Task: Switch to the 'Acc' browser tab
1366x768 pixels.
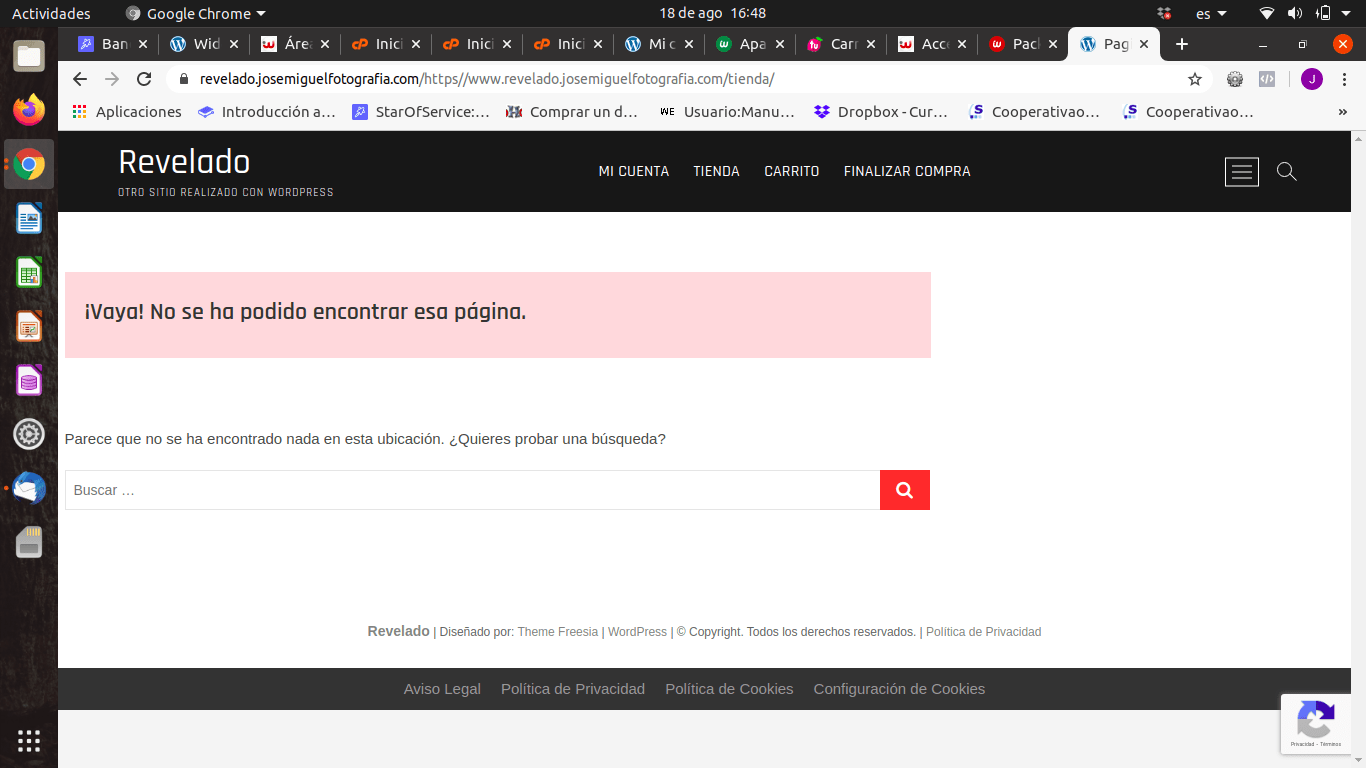Action: point(932,44)
